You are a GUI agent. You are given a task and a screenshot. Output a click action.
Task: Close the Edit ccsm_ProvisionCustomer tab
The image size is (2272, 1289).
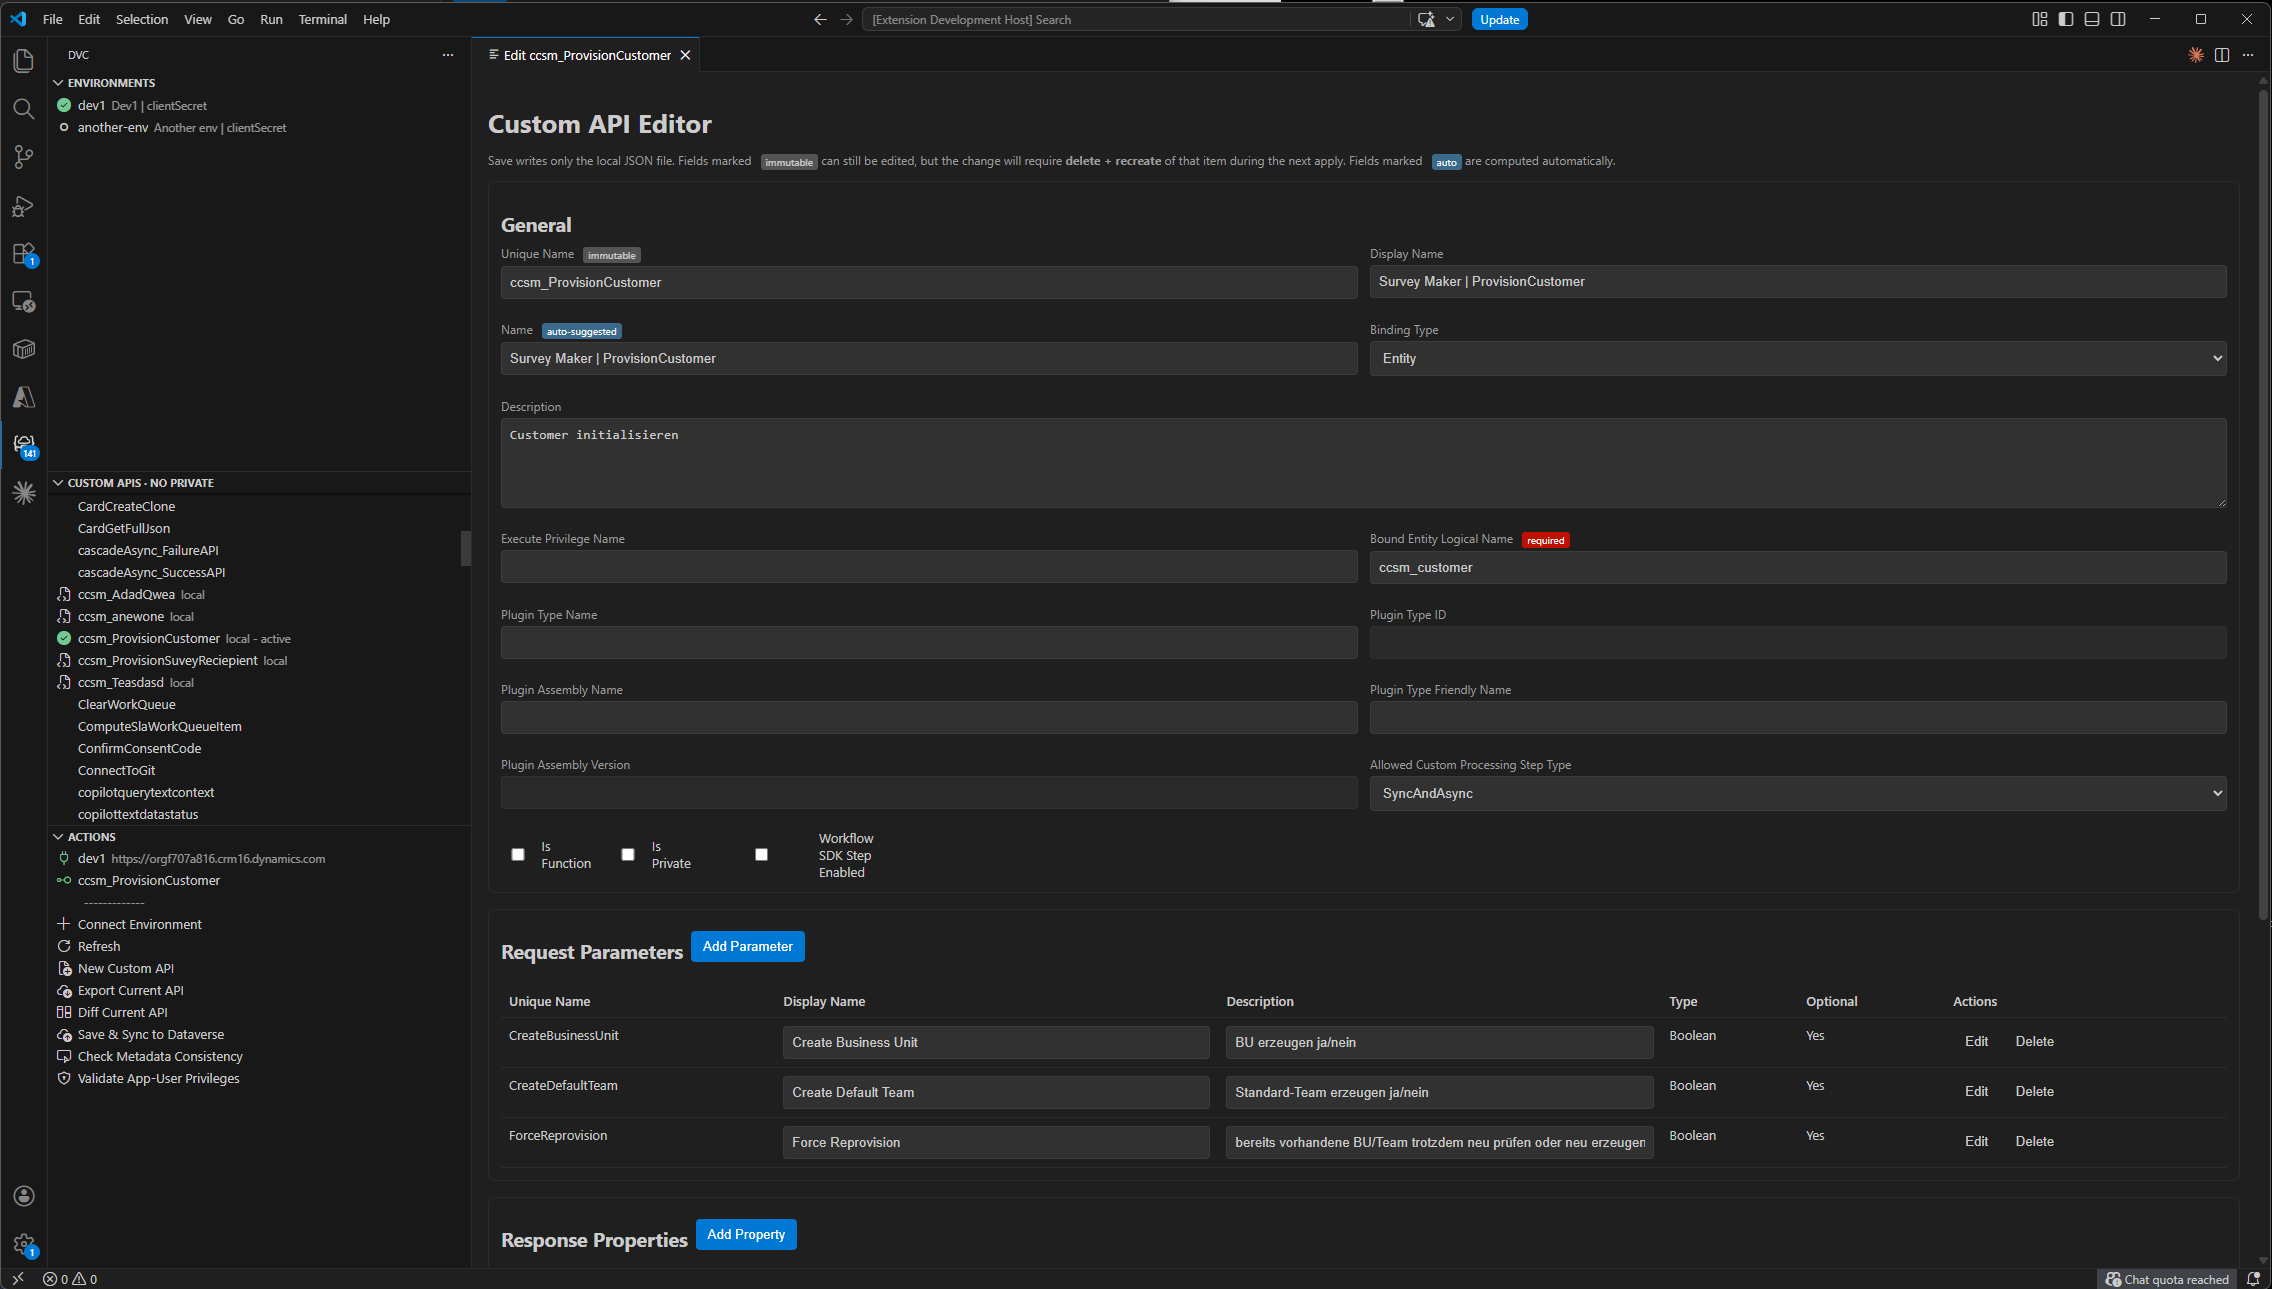(x=686, y=55)
